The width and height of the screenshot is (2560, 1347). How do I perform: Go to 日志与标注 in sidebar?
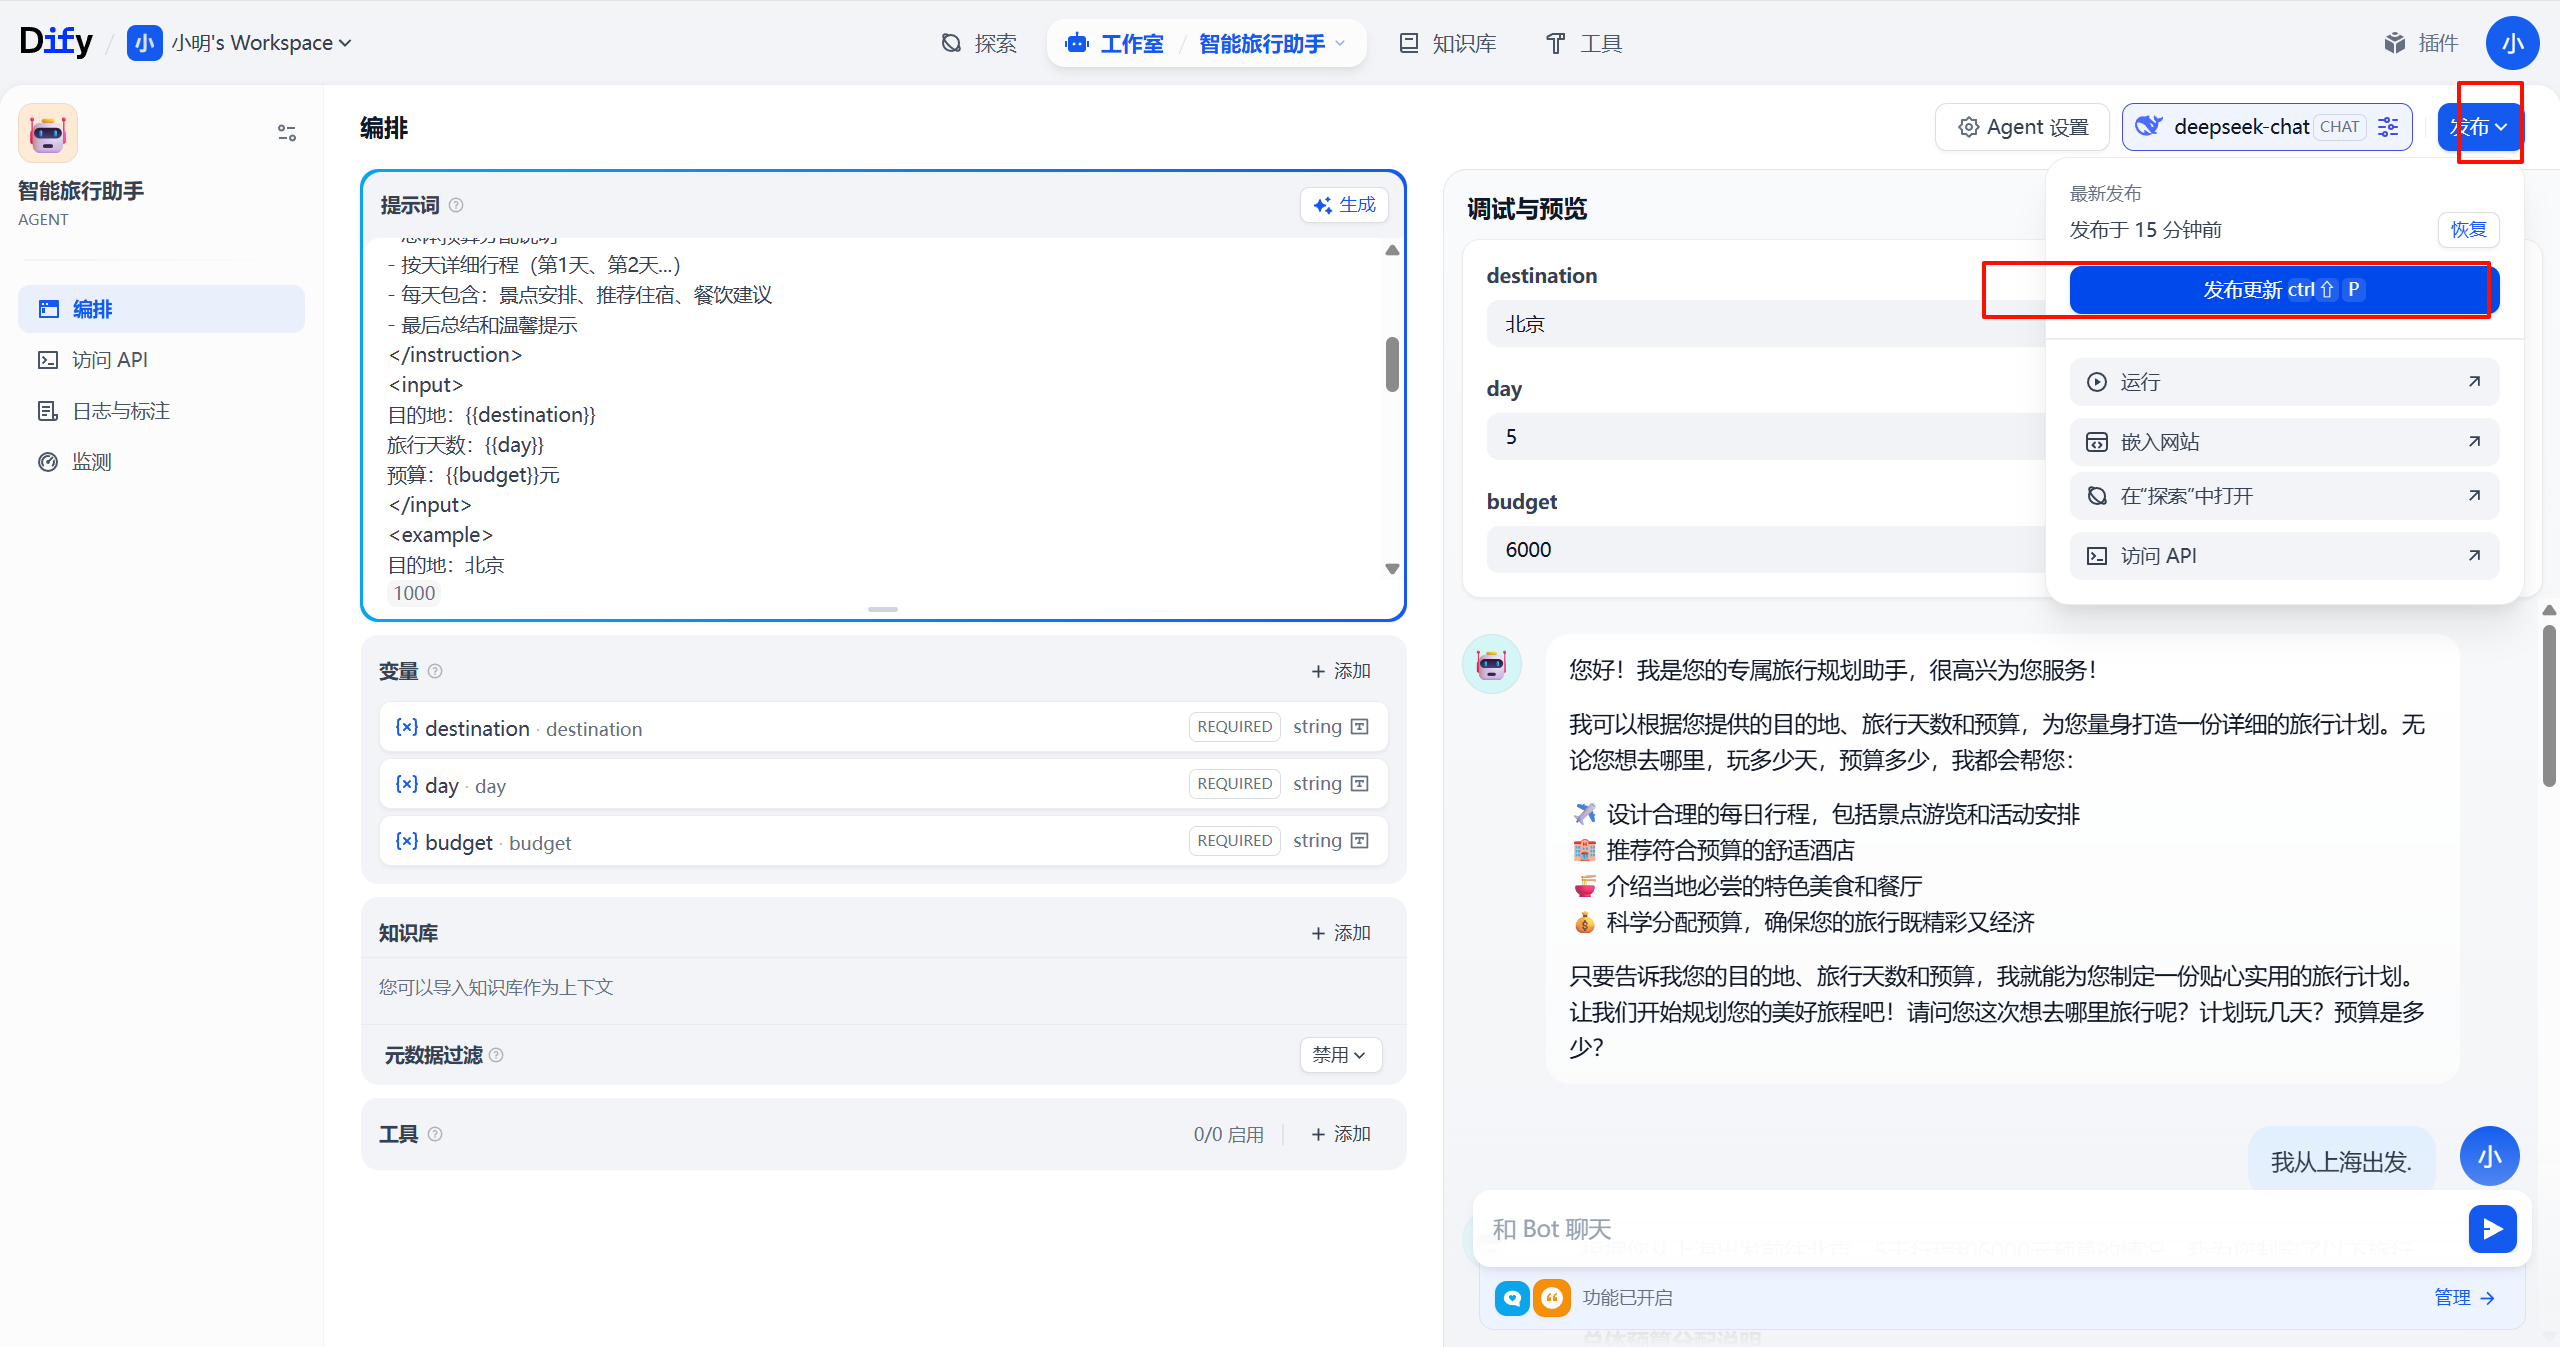tap(120, 411)
